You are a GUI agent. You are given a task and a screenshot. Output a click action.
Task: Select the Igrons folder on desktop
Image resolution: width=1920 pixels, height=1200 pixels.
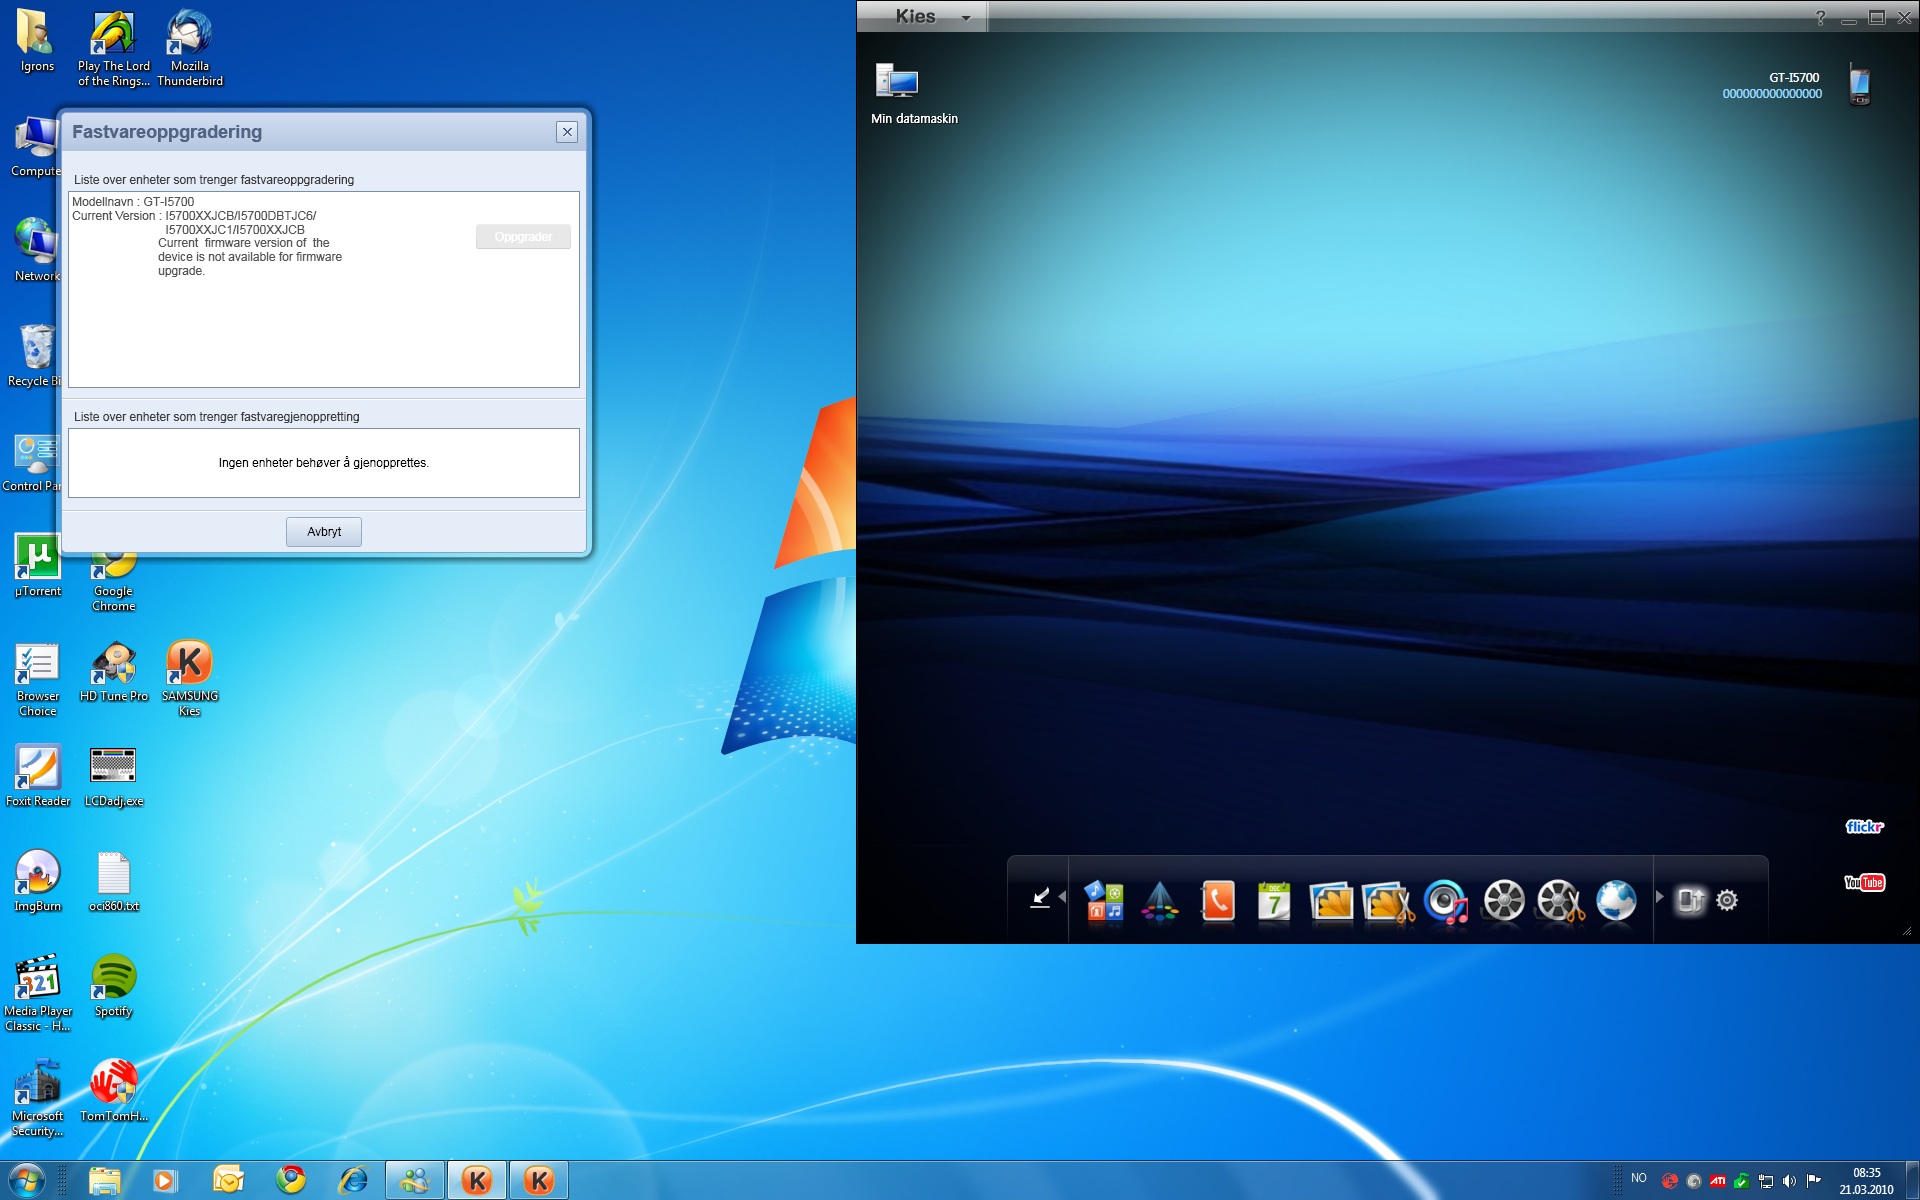pos(37,41)
